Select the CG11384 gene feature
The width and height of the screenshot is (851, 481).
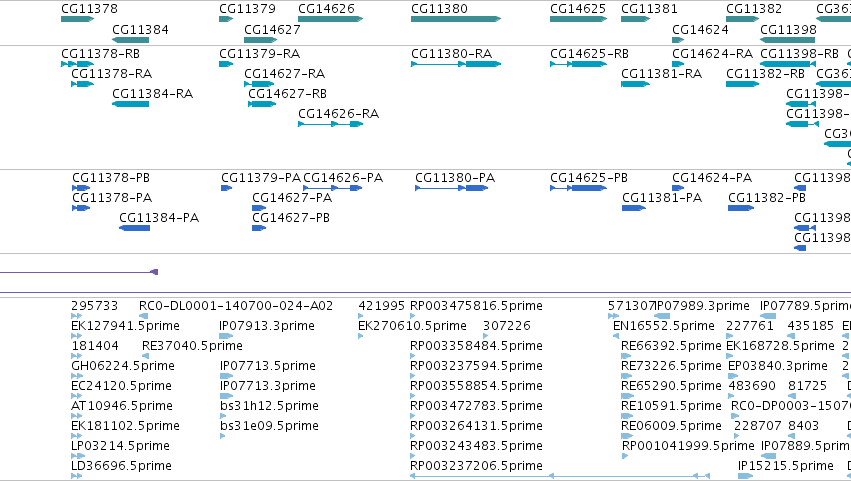130,40
